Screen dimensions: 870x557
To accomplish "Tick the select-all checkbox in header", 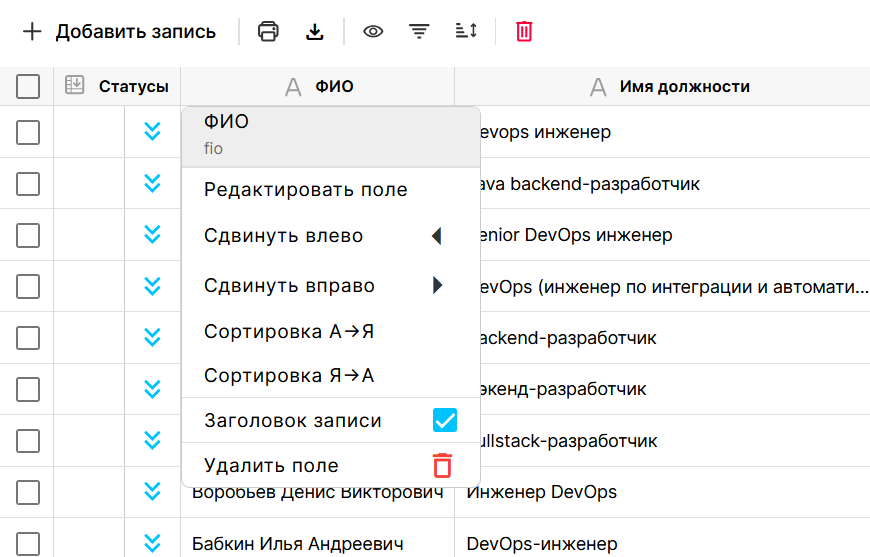I will (28, 87).
